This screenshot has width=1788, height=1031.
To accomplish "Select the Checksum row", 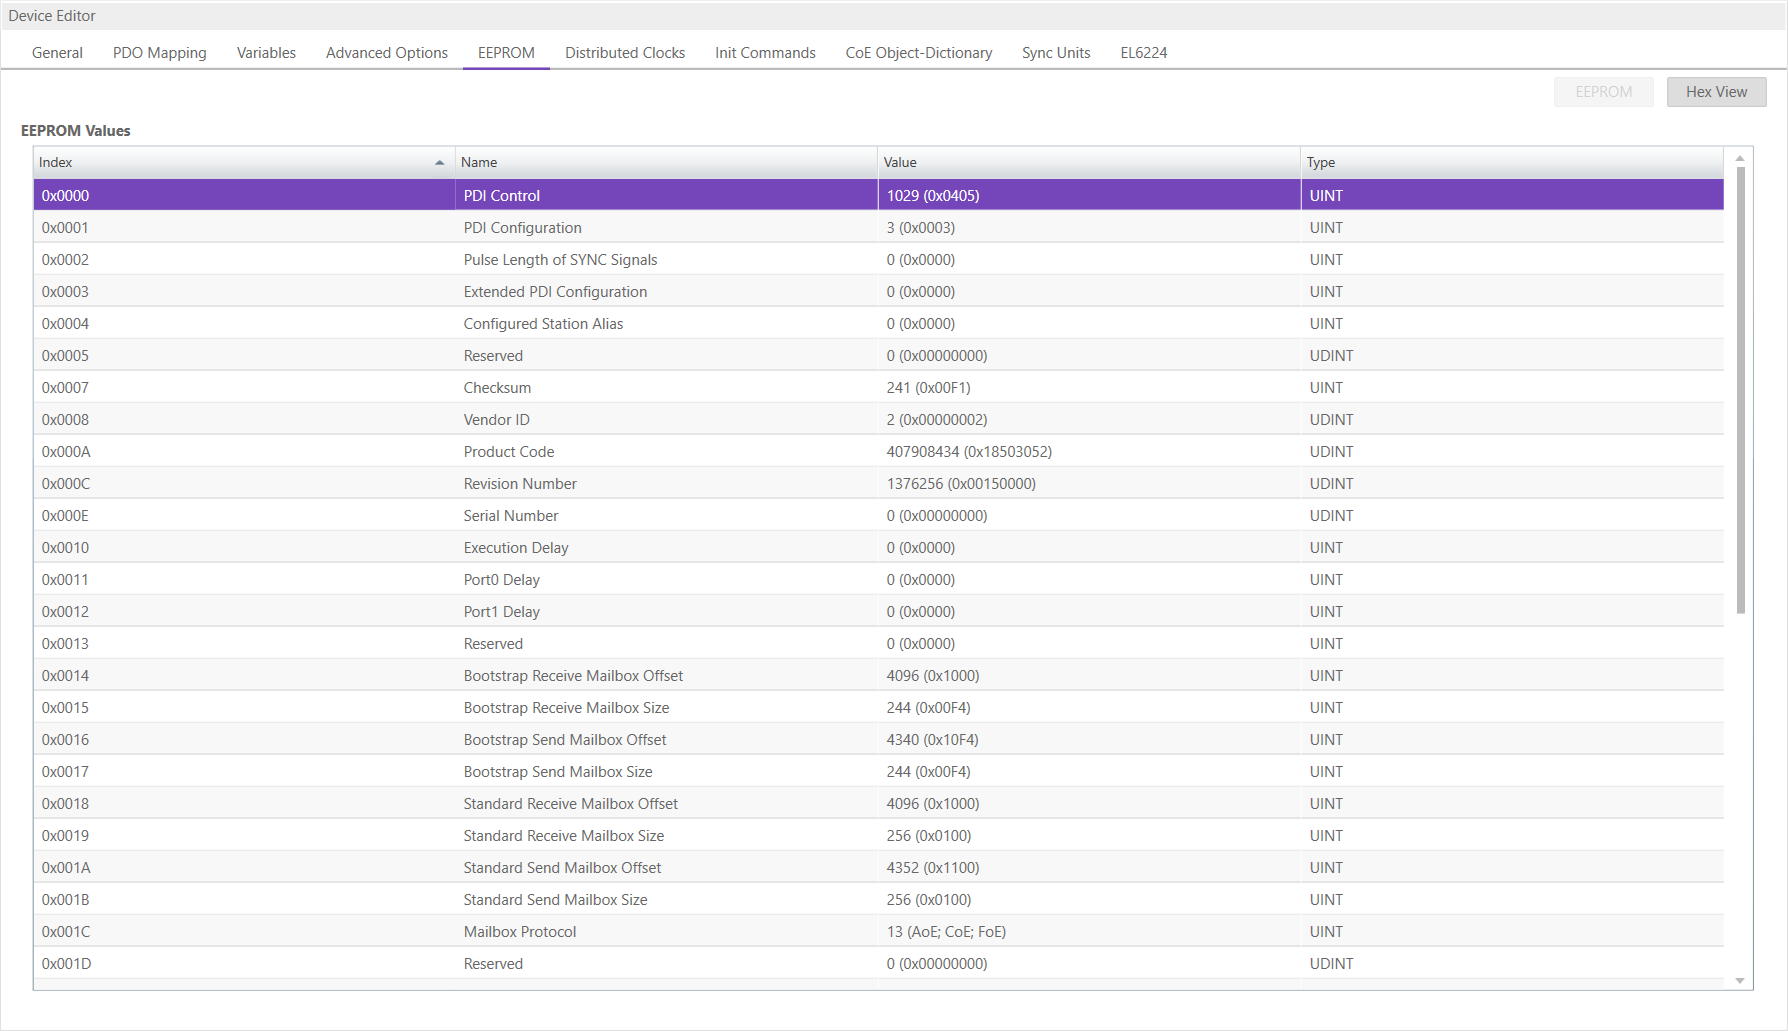I will 497,388.
